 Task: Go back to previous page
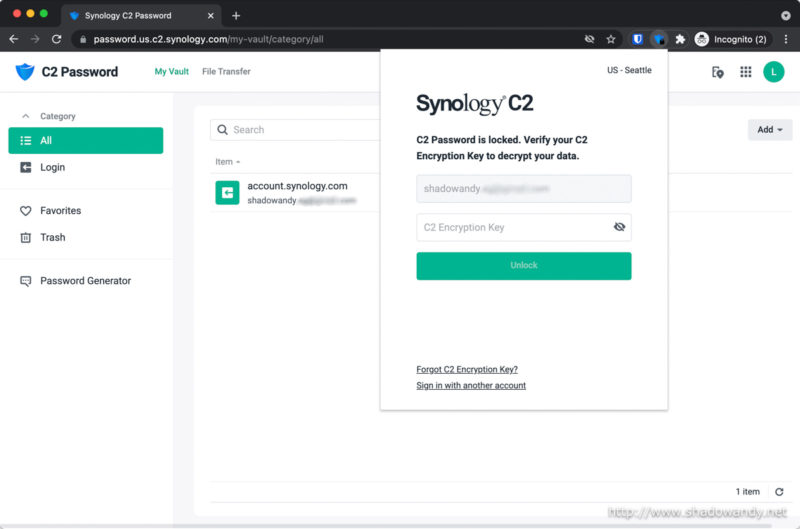[x=14, y=39]
